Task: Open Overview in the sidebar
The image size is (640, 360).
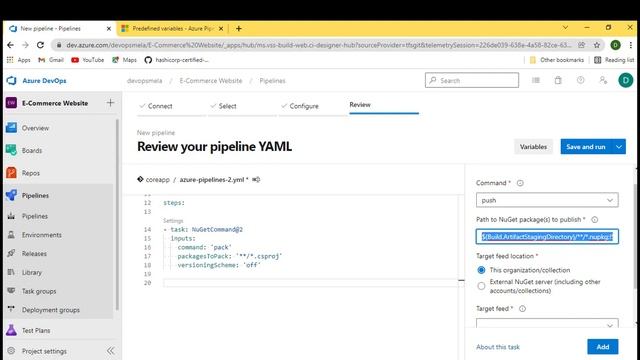Action: click(35, 128)
